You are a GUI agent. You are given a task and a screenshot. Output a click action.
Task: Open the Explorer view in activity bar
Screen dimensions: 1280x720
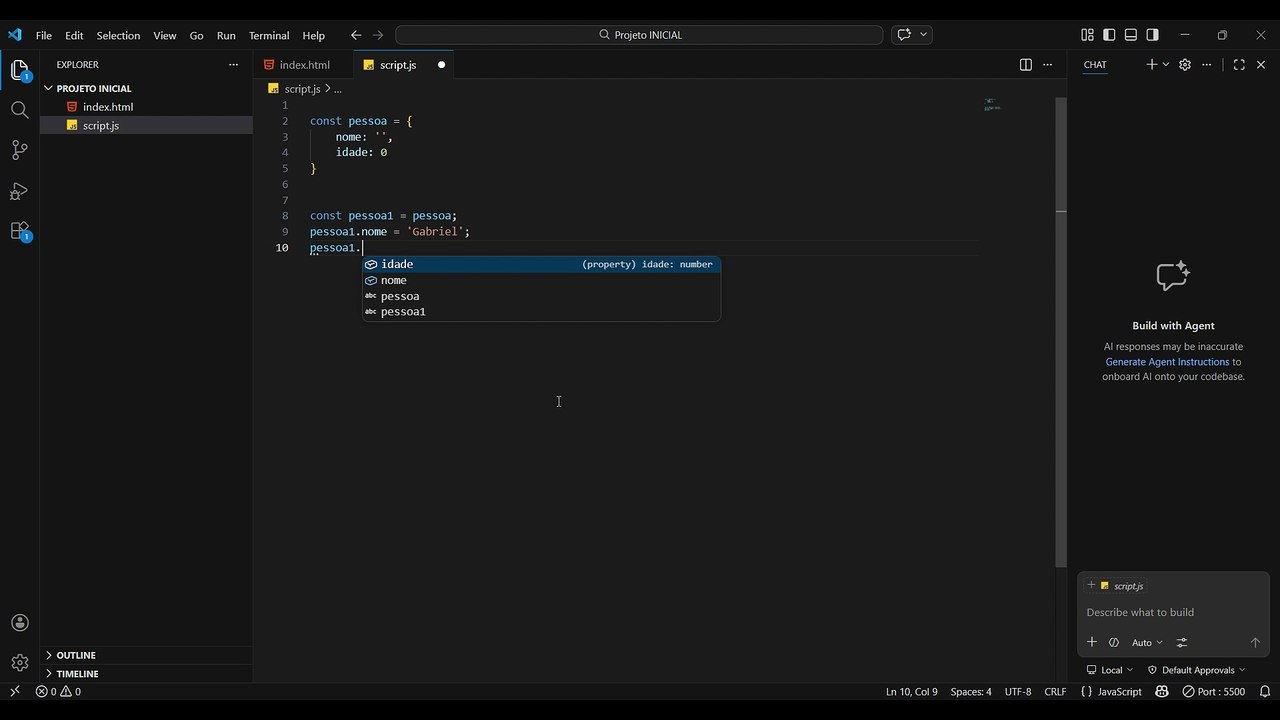point(19,71)
